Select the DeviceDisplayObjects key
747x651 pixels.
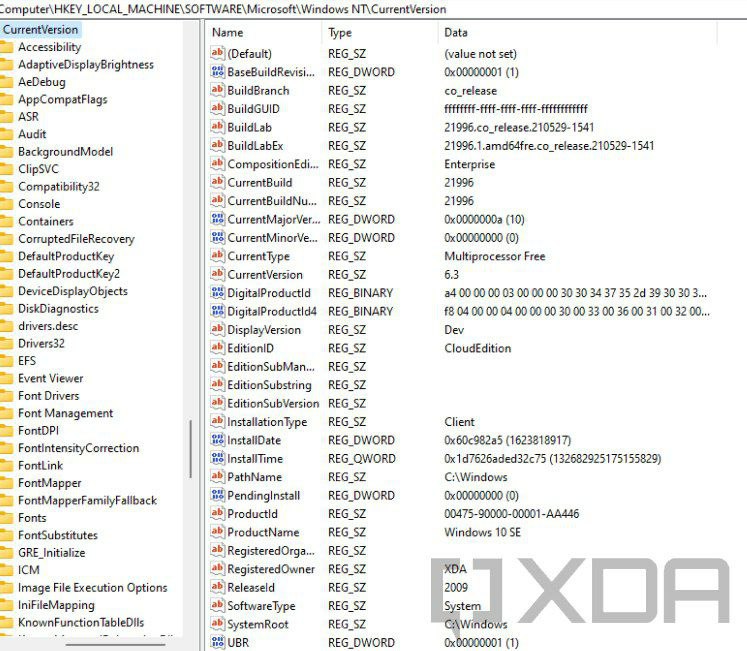[72, 291]
